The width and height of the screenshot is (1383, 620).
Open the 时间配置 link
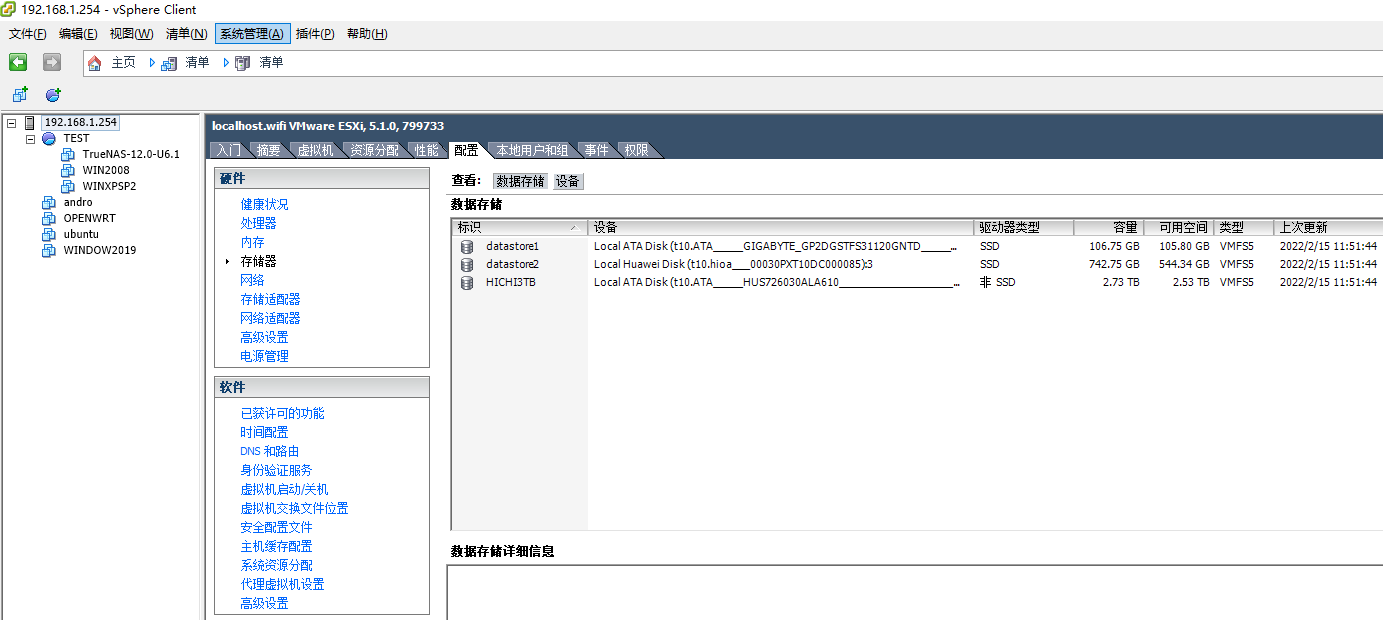pos(264,432)
